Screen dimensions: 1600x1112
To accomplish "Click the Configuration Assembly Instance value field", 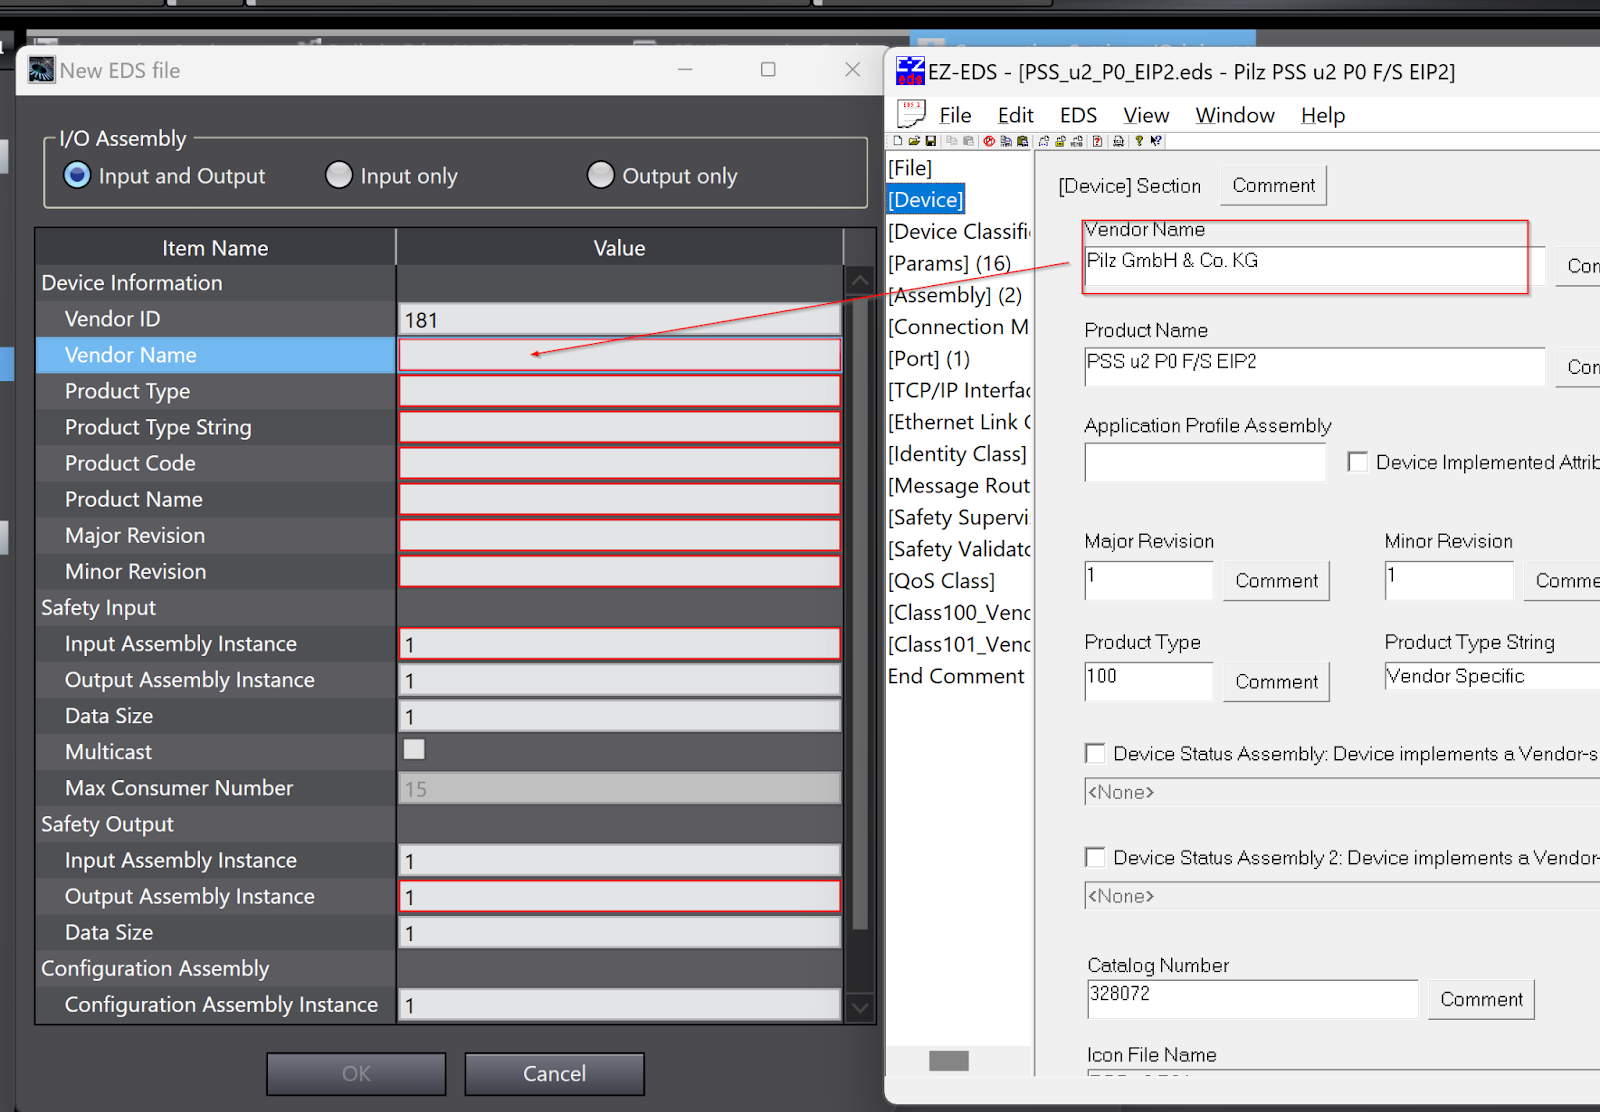I will click(620, 1005).
